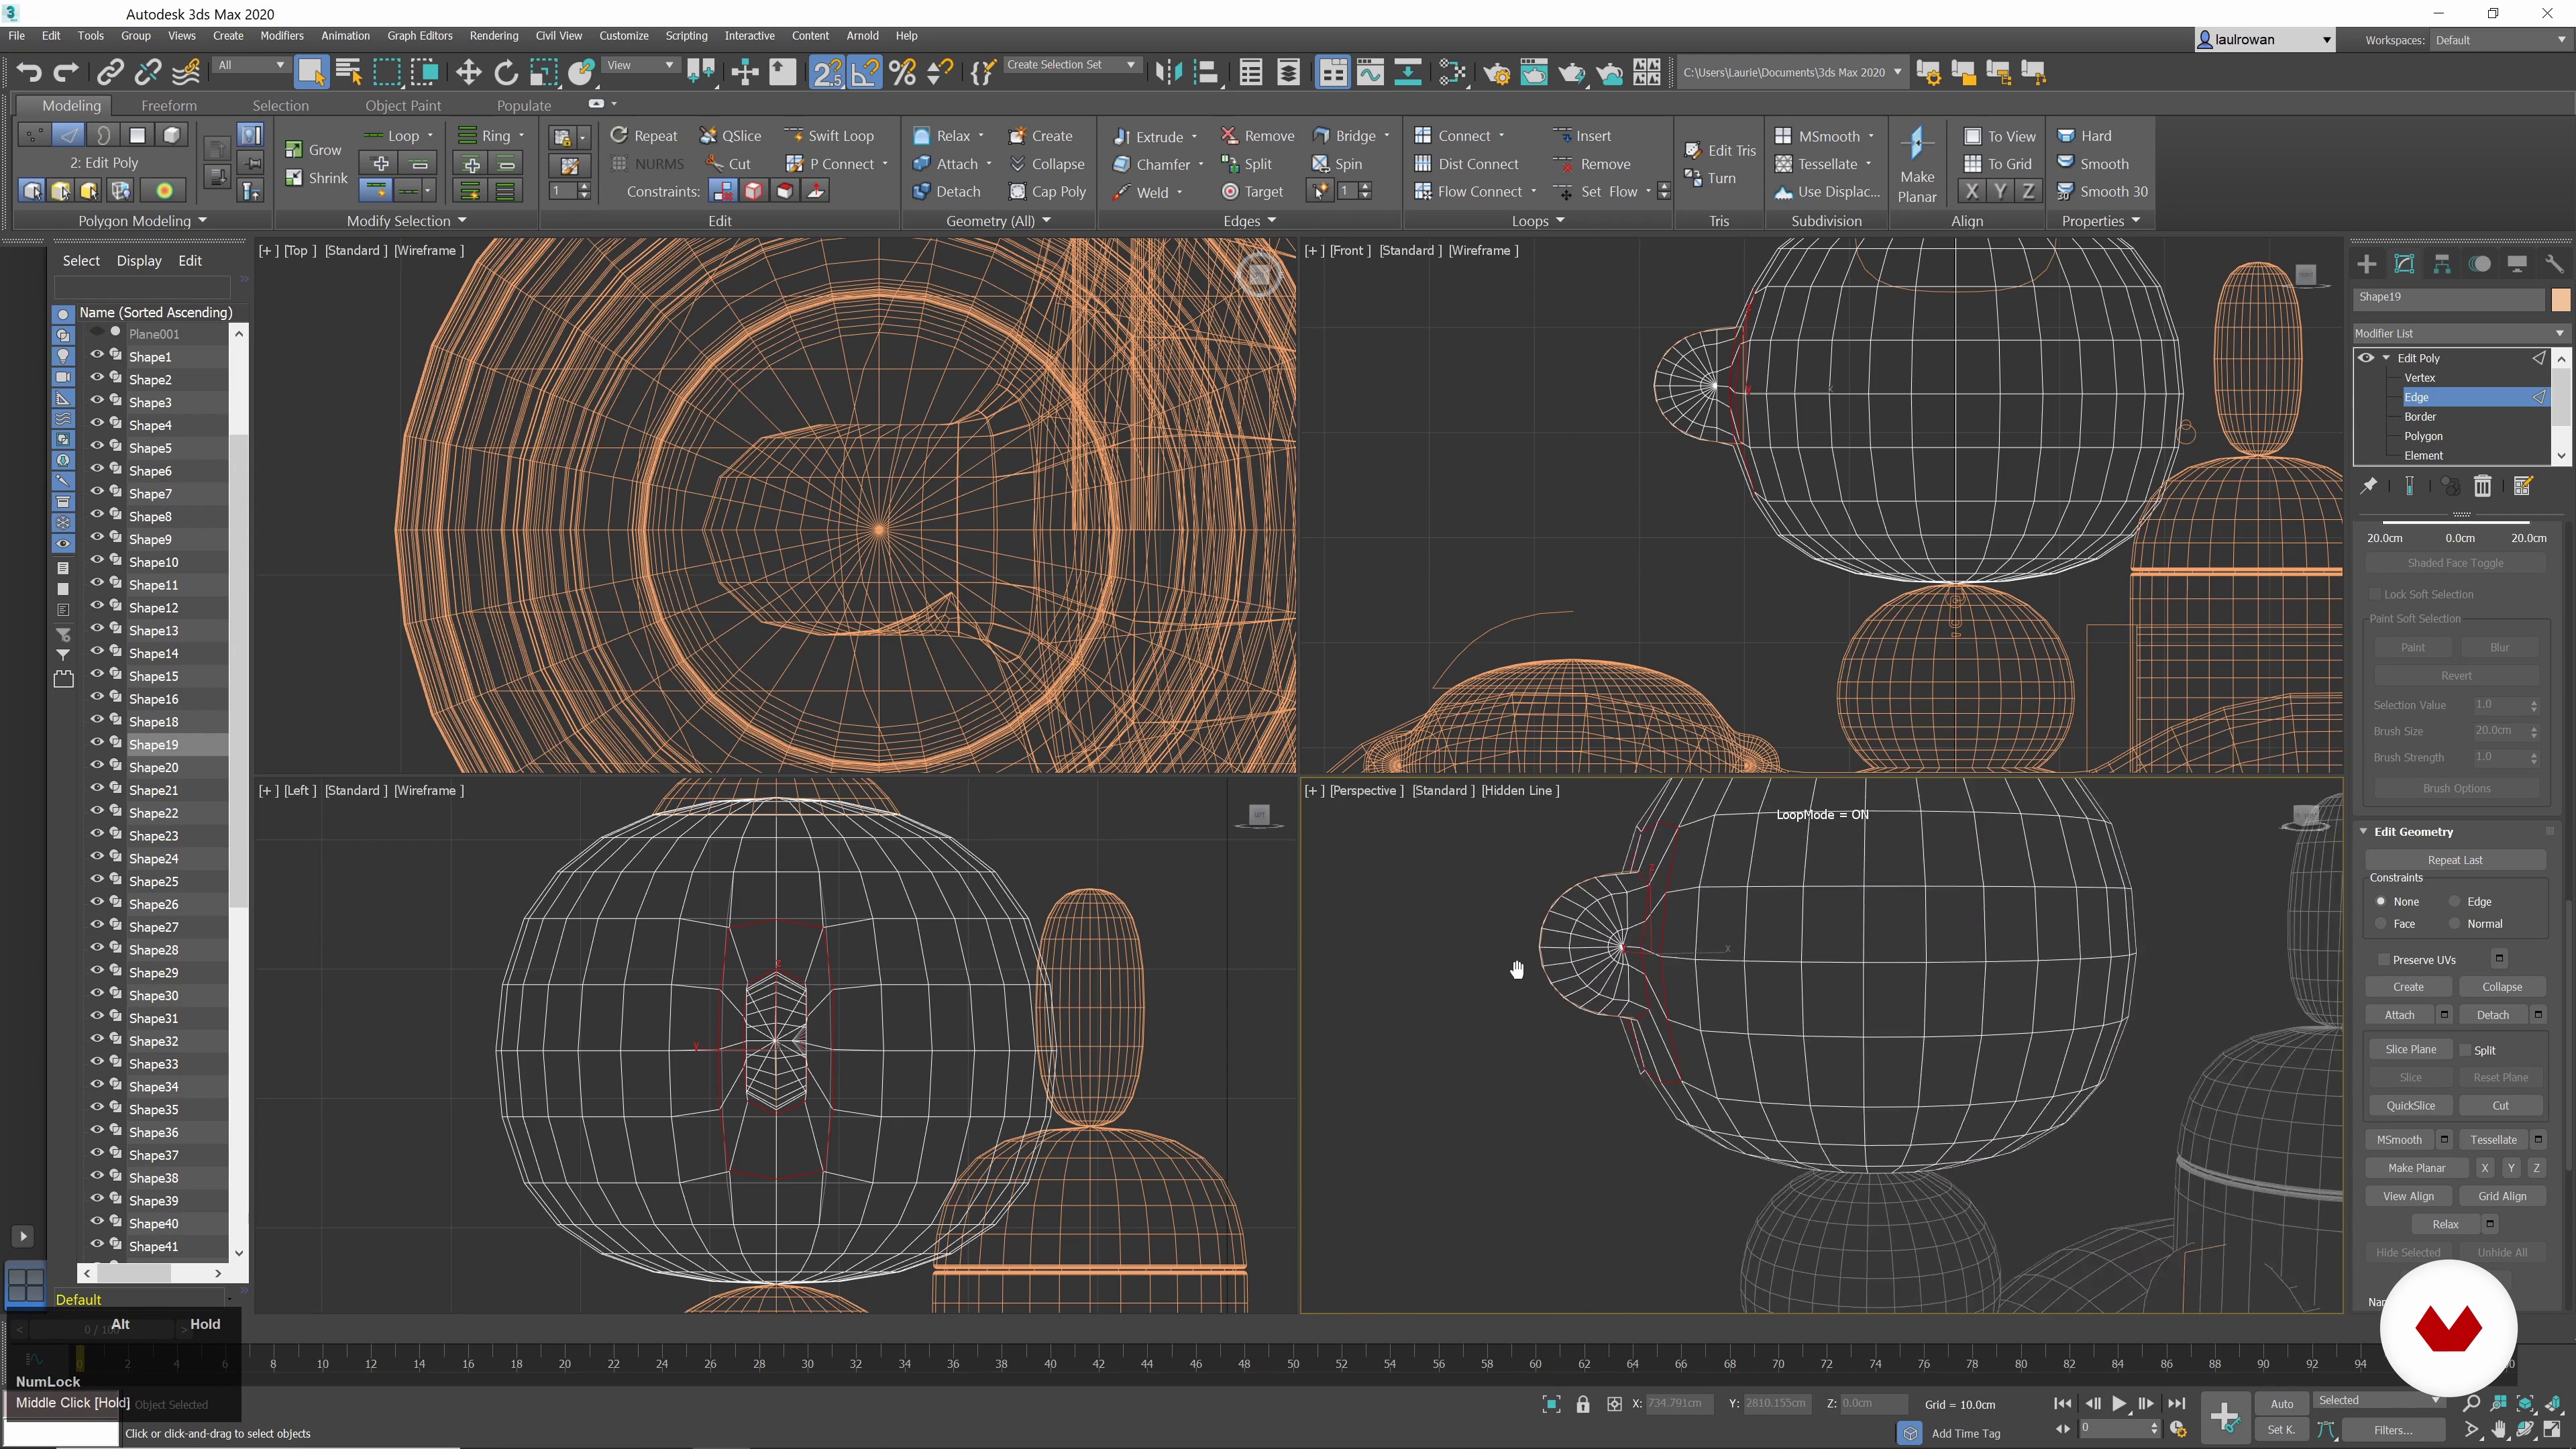Open the Modifiers menu
The width and height of the screenshot is (2576, 1449).
[281, 35]
